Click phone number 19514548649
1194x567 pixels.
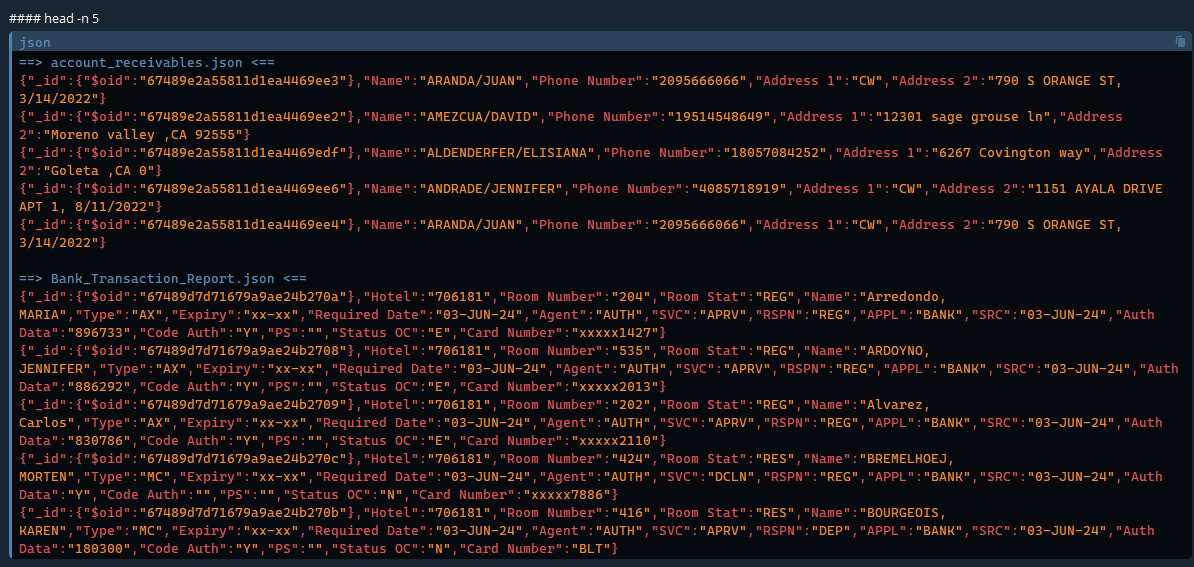click(x=717, y=117)
